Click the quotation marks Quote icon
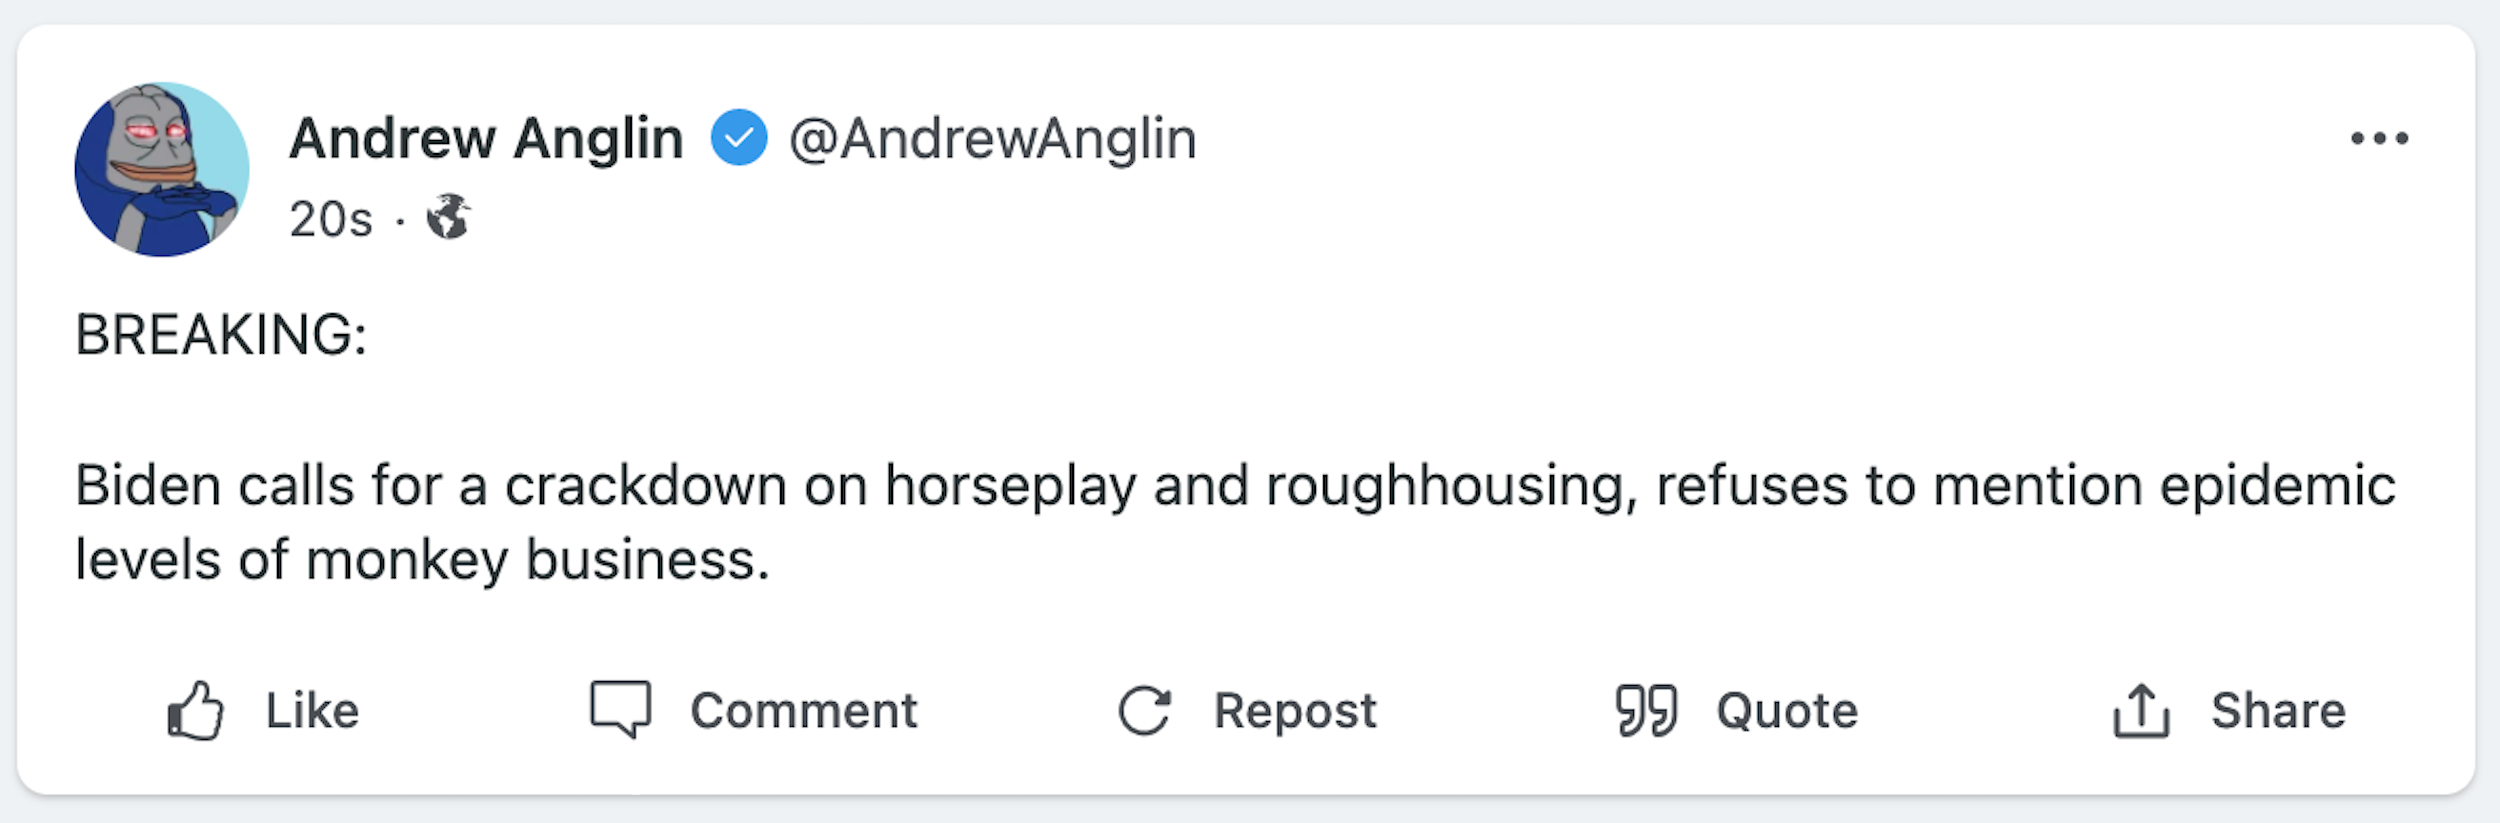Image resolution: width=2500 pixels, height=823 pixels. [x=1646, y=711]
